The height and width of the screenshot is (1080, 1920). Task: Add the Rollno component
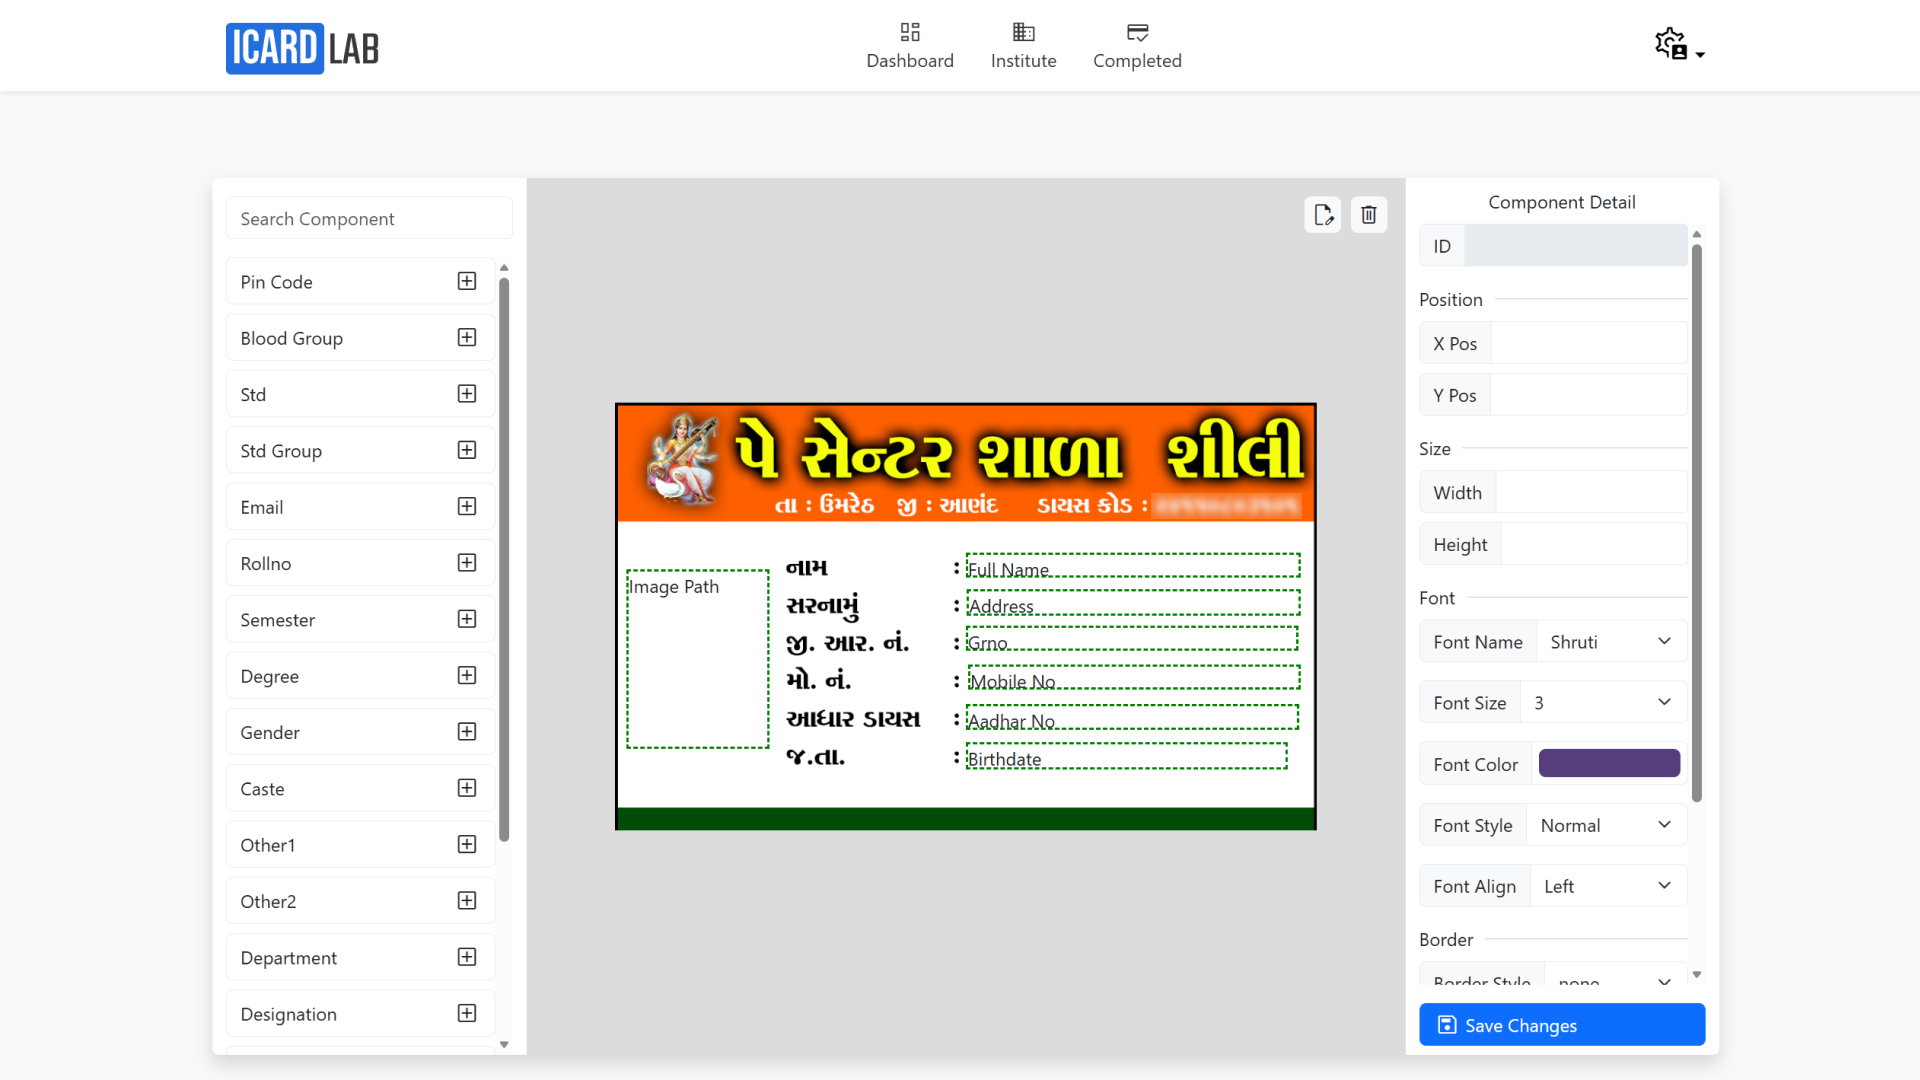click(467, 562)
